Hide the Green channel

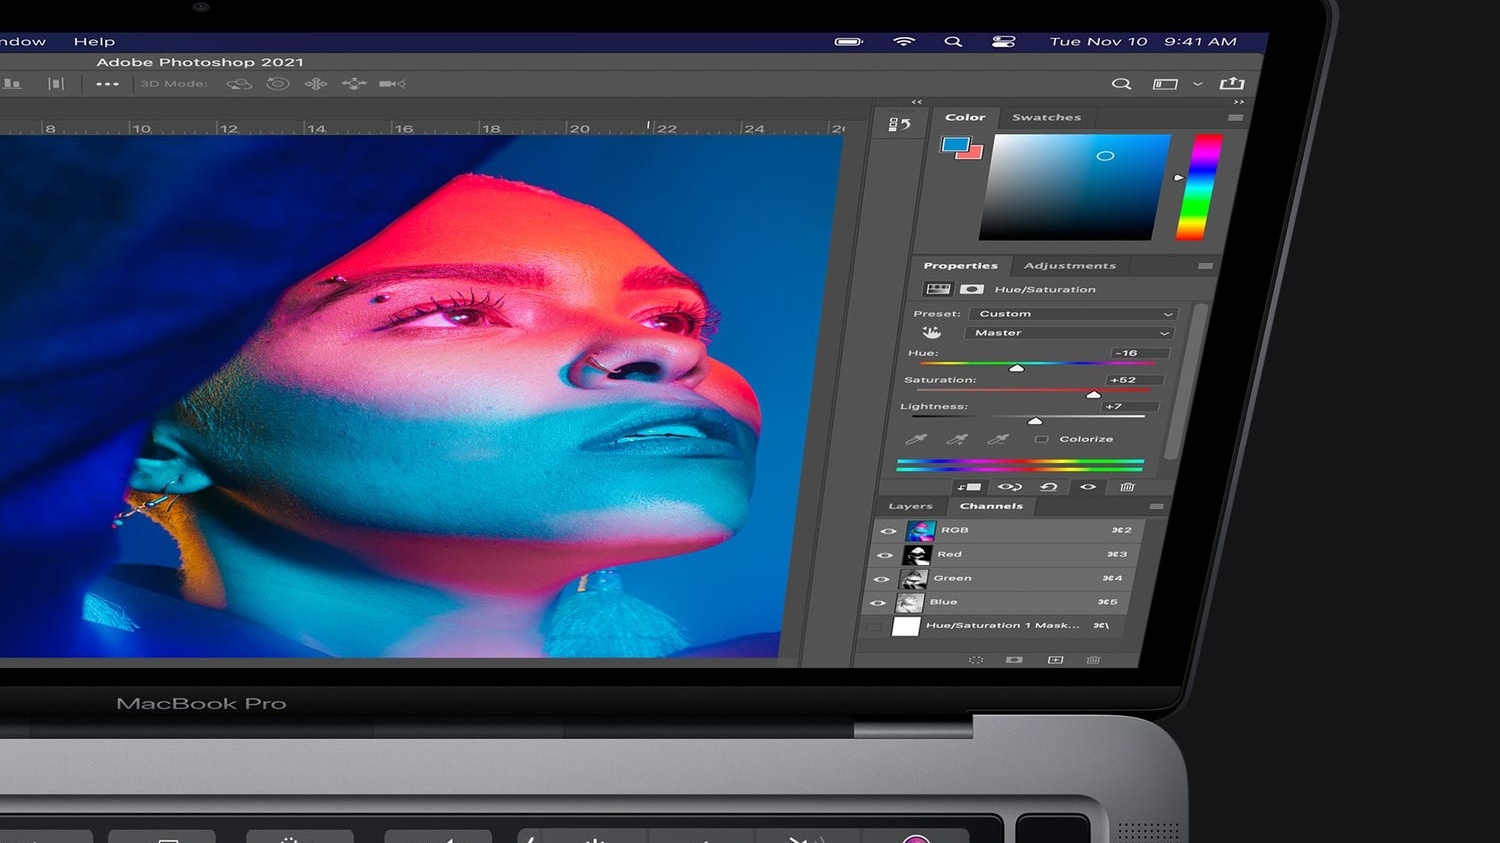pyautogui.click(x=881, y=579)
